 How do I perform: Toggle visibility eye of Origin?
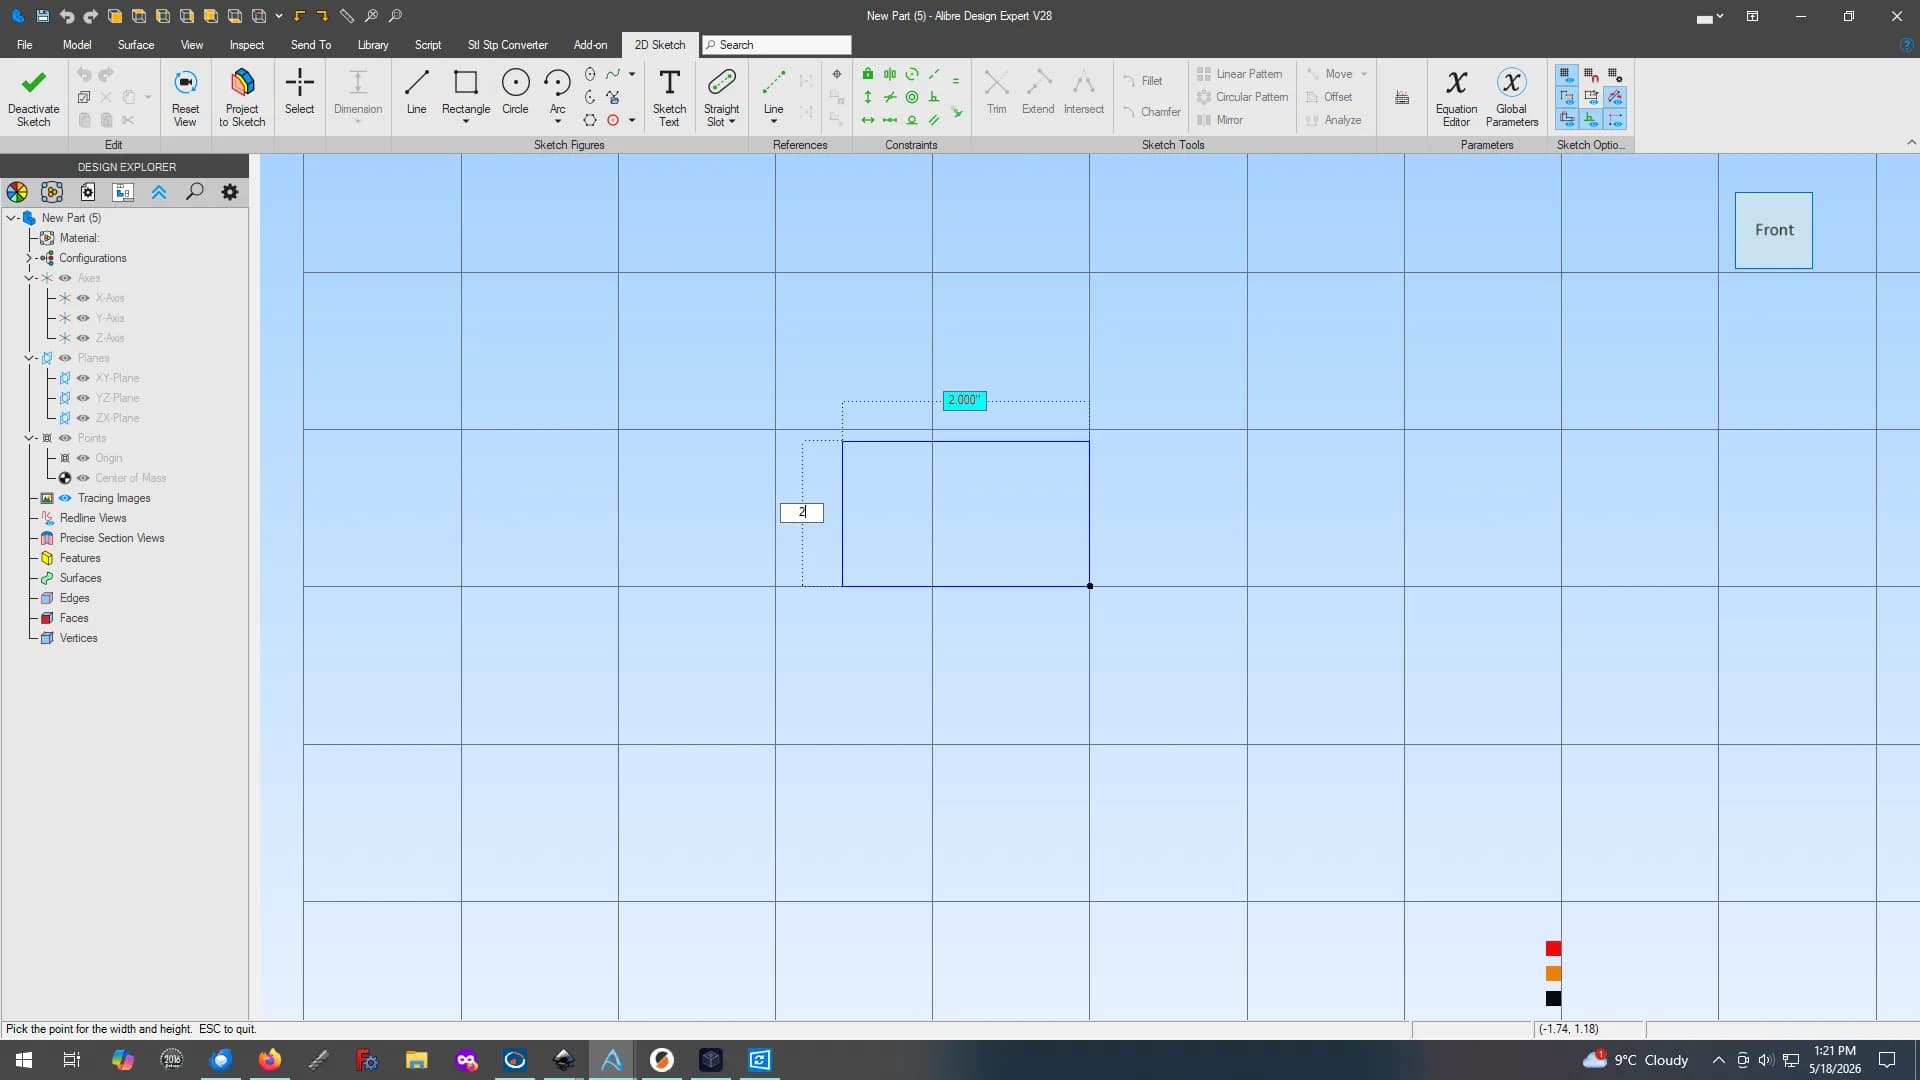[x=83, y=458]
